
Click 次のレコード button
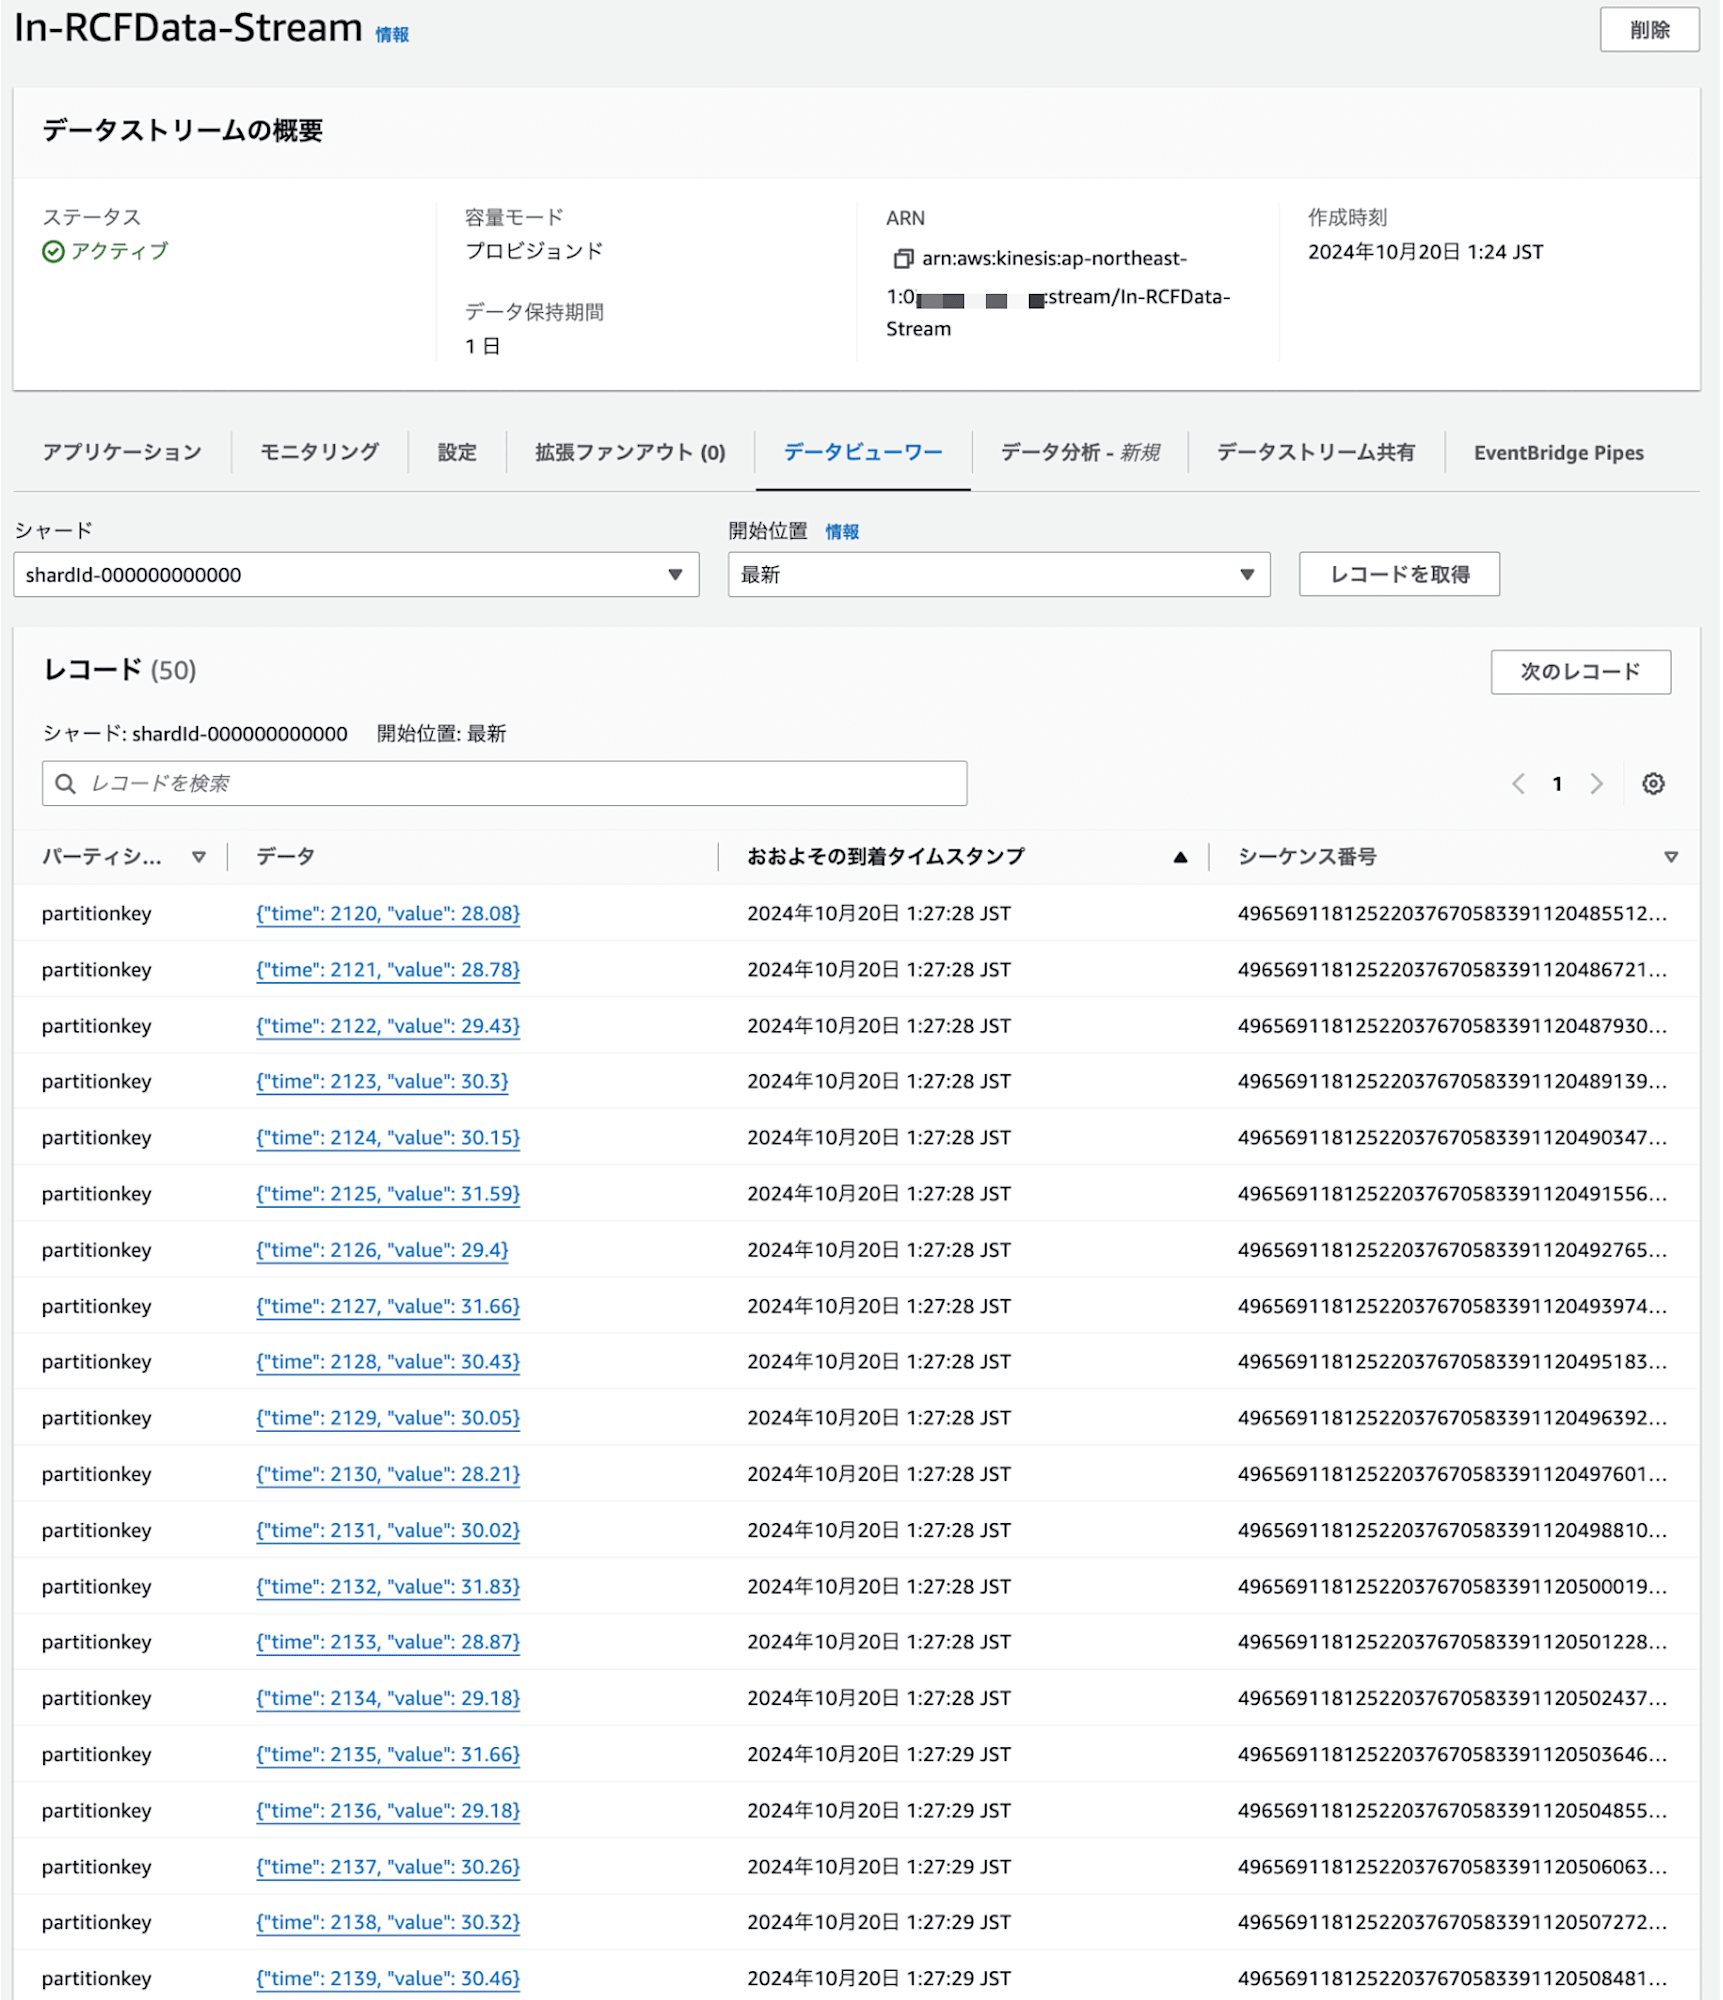pos(1583,673)
